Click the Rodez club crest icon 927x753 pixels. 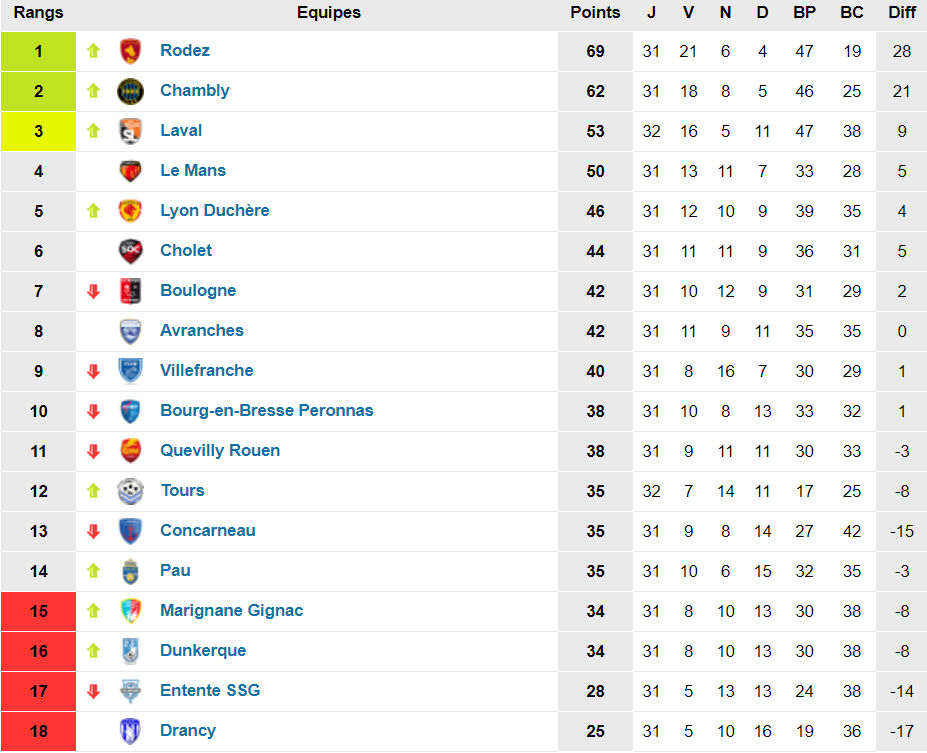click(130, 51)
